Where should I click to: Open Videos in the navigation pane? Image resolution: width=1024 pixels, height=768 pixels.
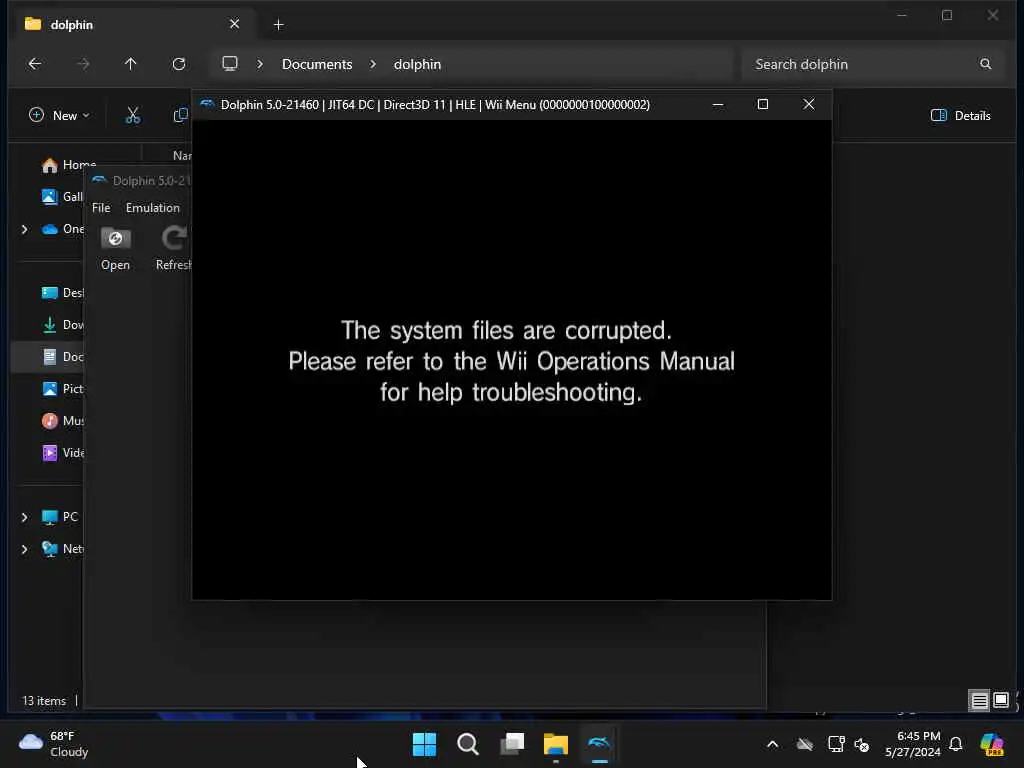point(63,453)
